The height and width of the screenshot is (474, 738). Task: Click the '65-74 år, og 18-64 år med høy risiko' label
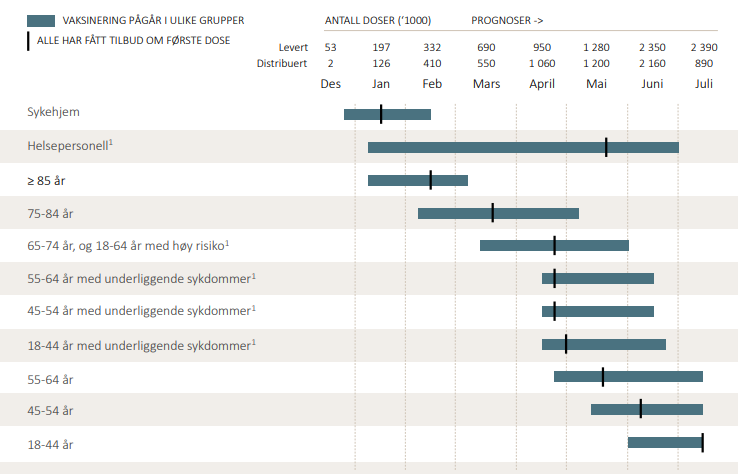click(128, 245)
